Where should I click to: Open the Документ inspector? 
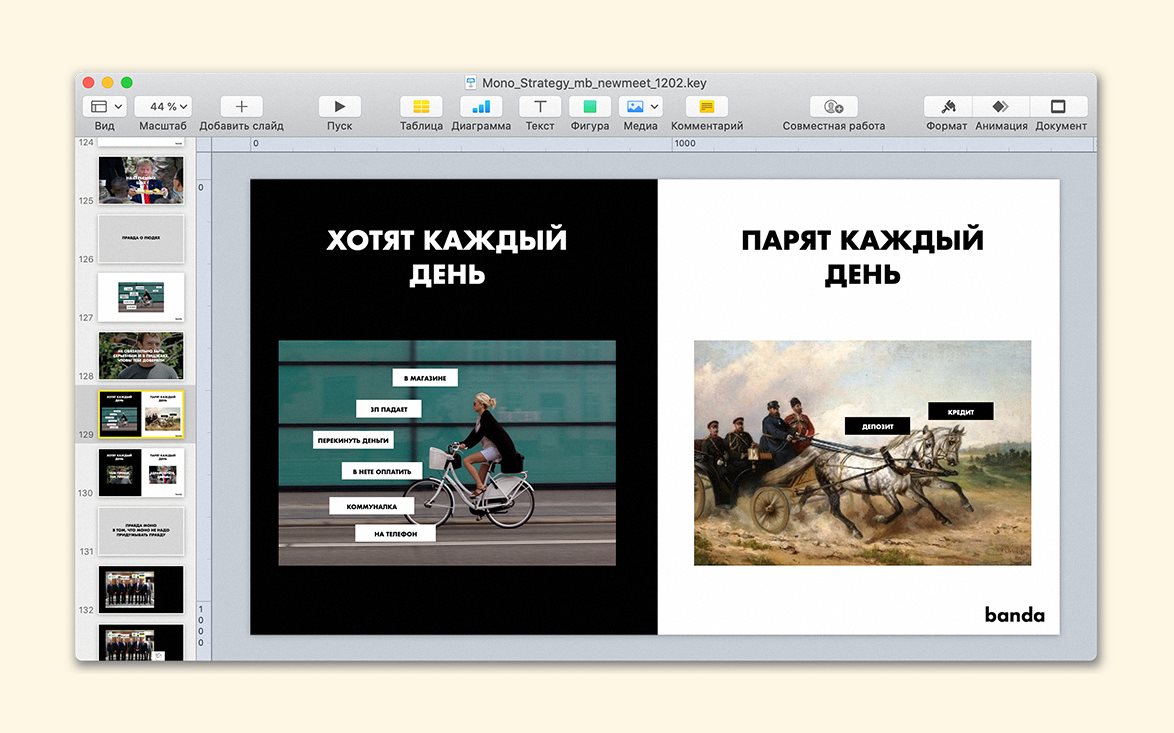pyautogui.click(x=1059, y=106)
